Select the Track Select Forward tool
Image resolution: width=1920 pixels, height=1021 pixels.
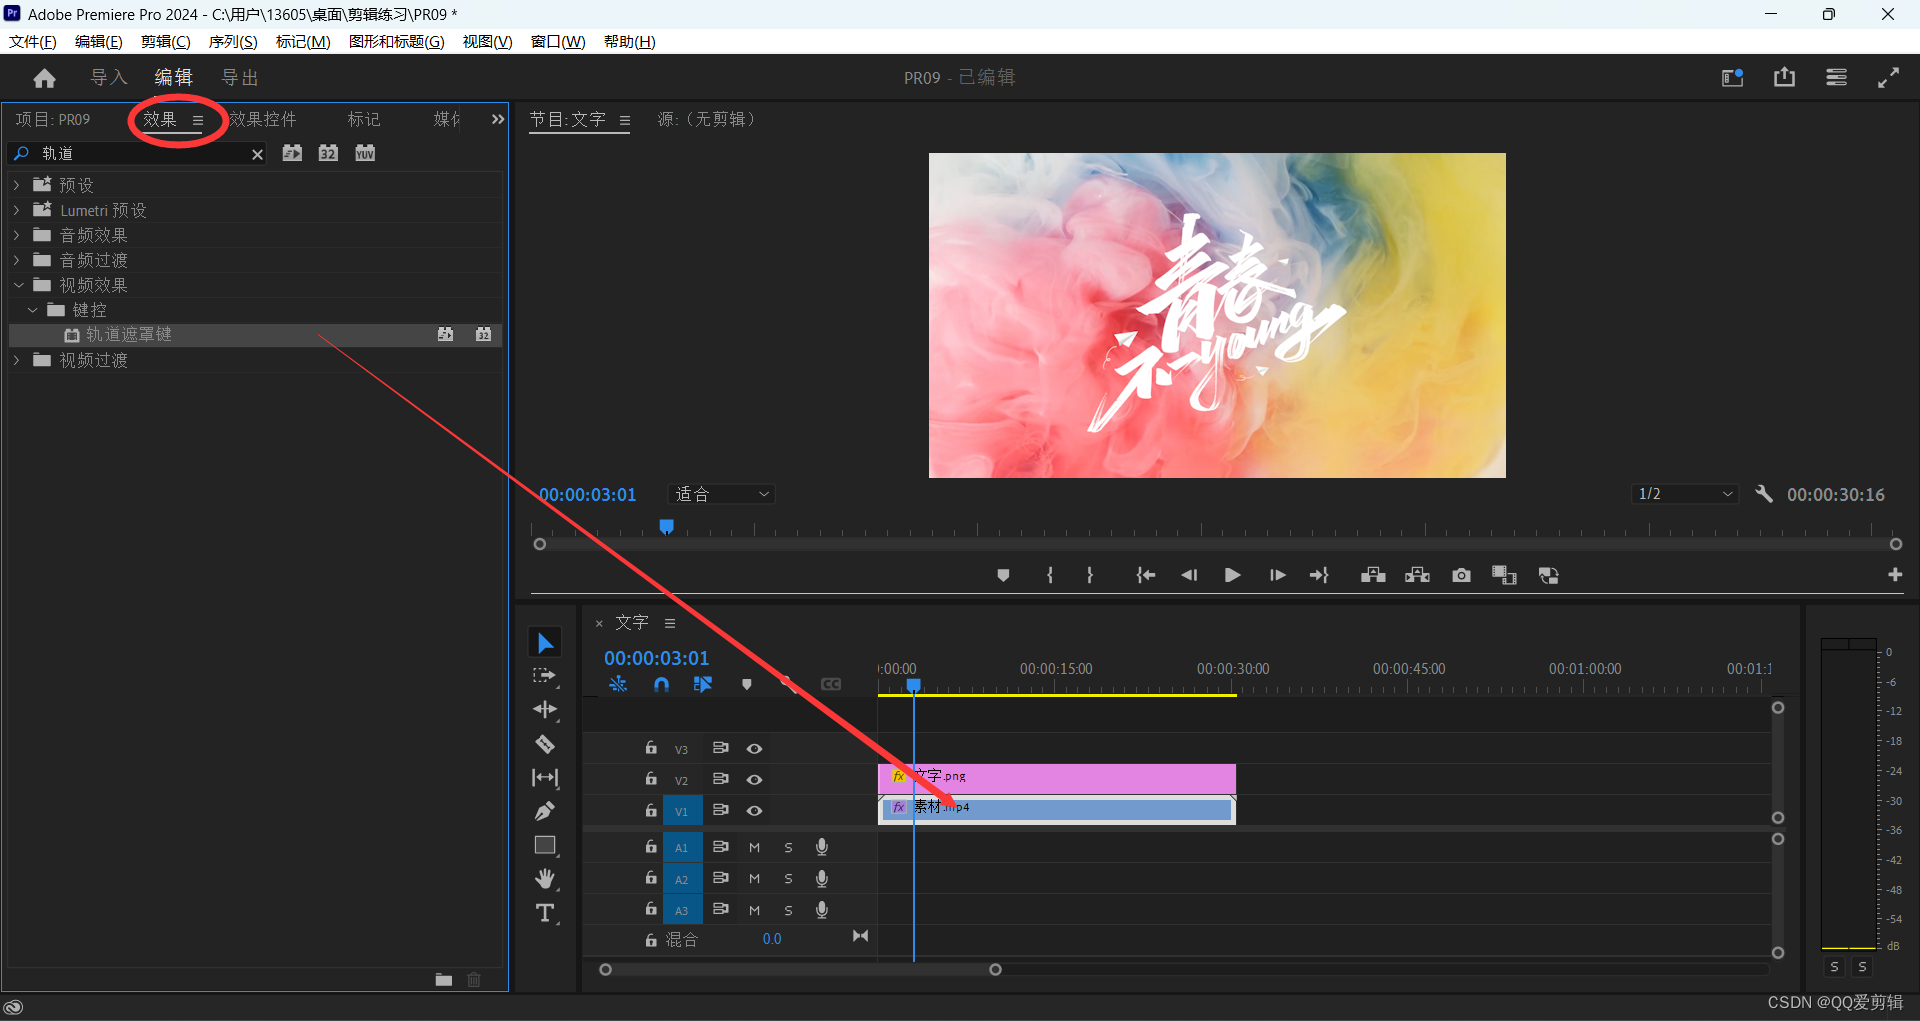[x=545, y=676]
